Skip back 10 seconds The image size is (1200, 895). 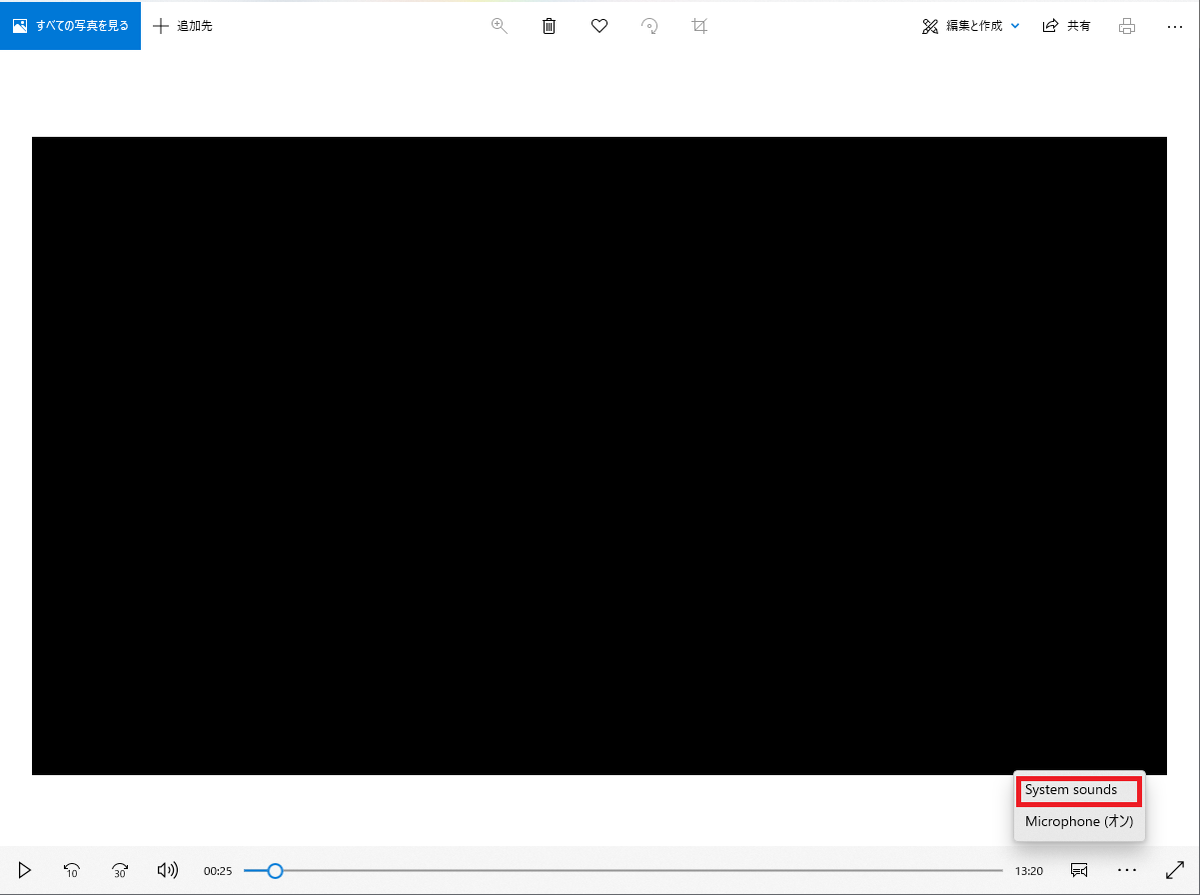click(72, 870)
